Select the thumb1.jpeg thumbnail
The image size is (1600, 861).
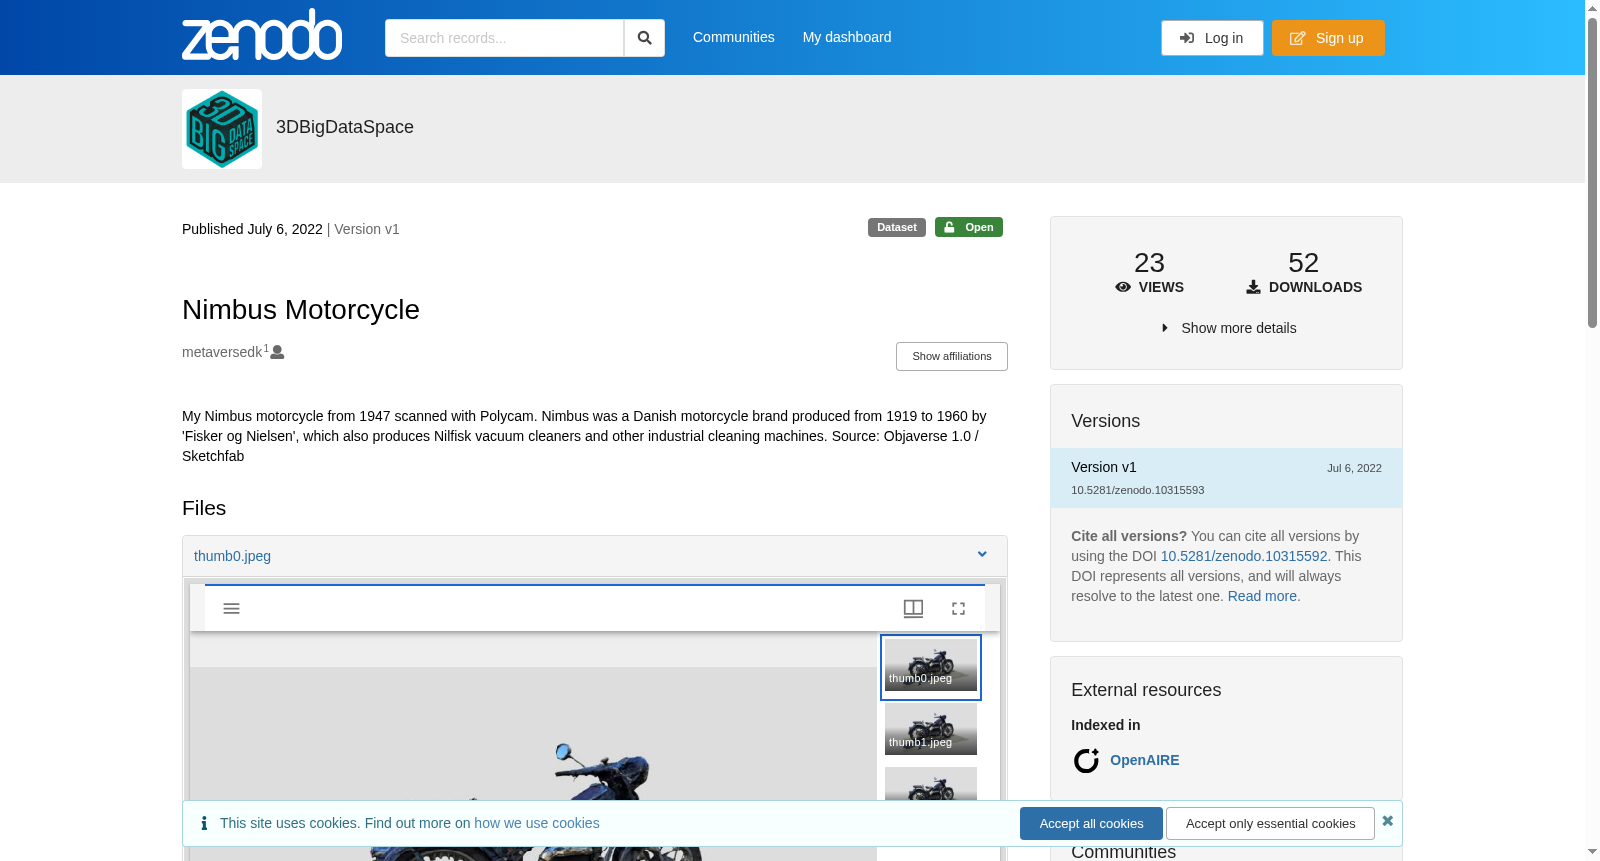[931, 729]
